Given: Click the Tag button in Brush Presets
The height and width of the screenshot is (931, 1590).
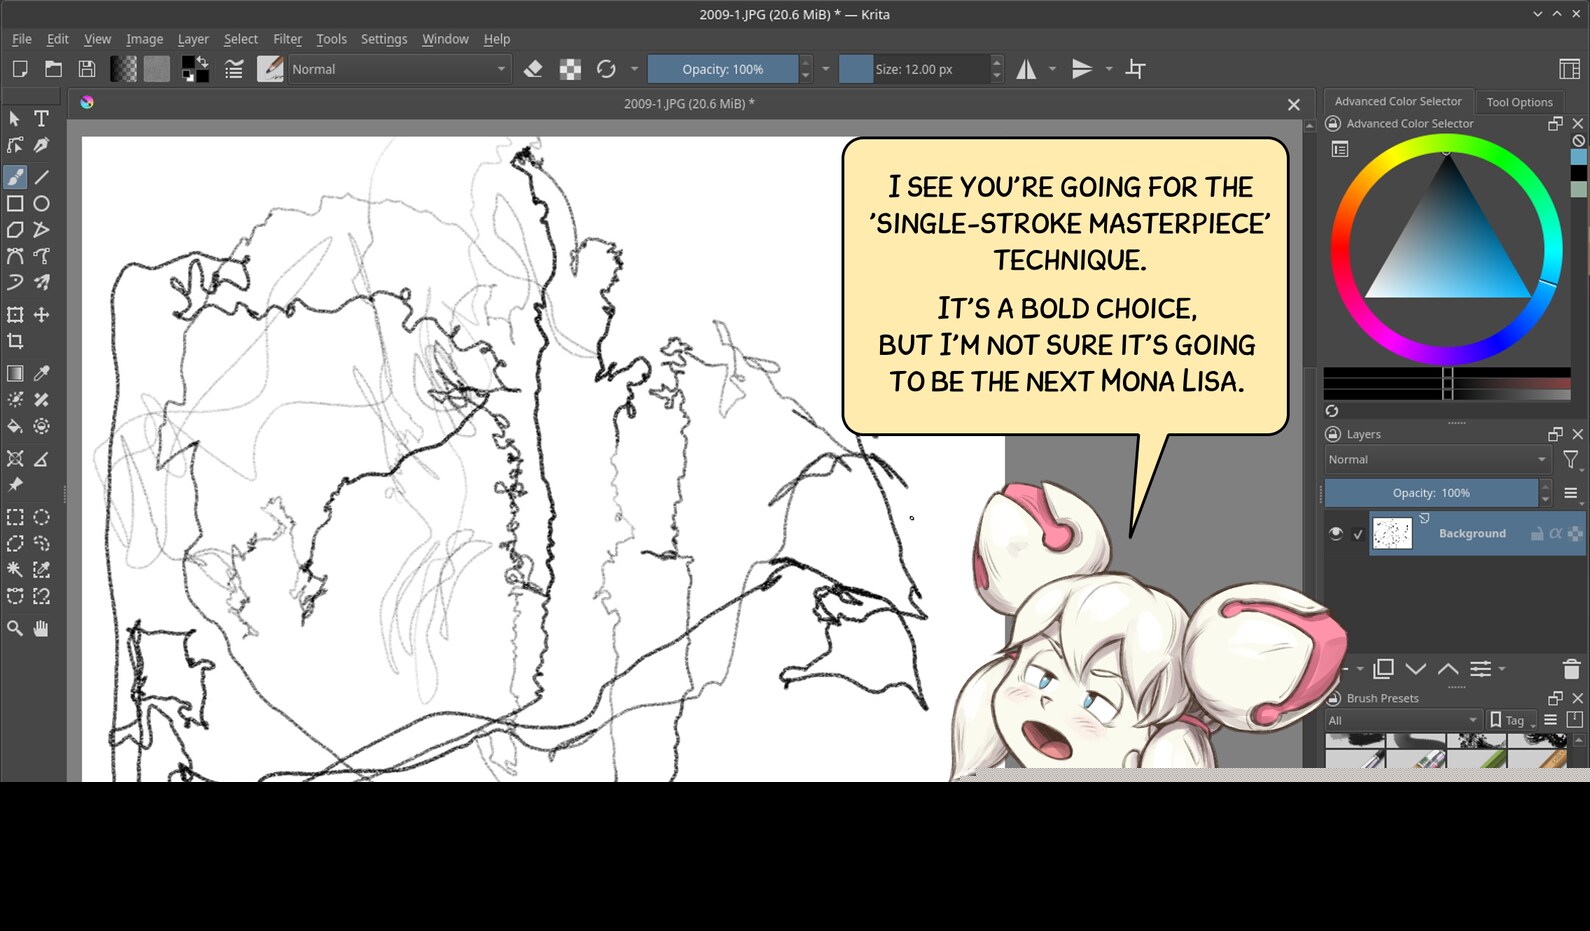Looking at the screenshot, I should (1508, 720).
